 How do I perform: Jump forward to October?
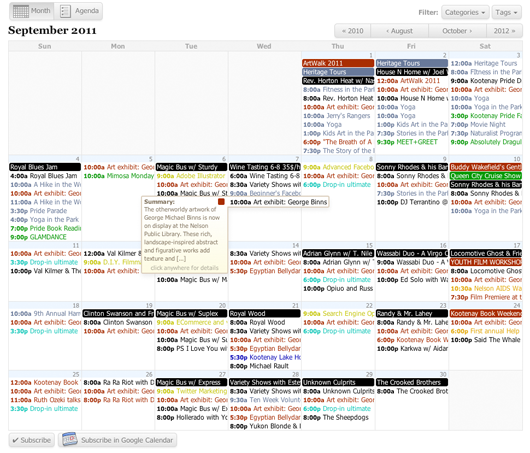point(457,31)
